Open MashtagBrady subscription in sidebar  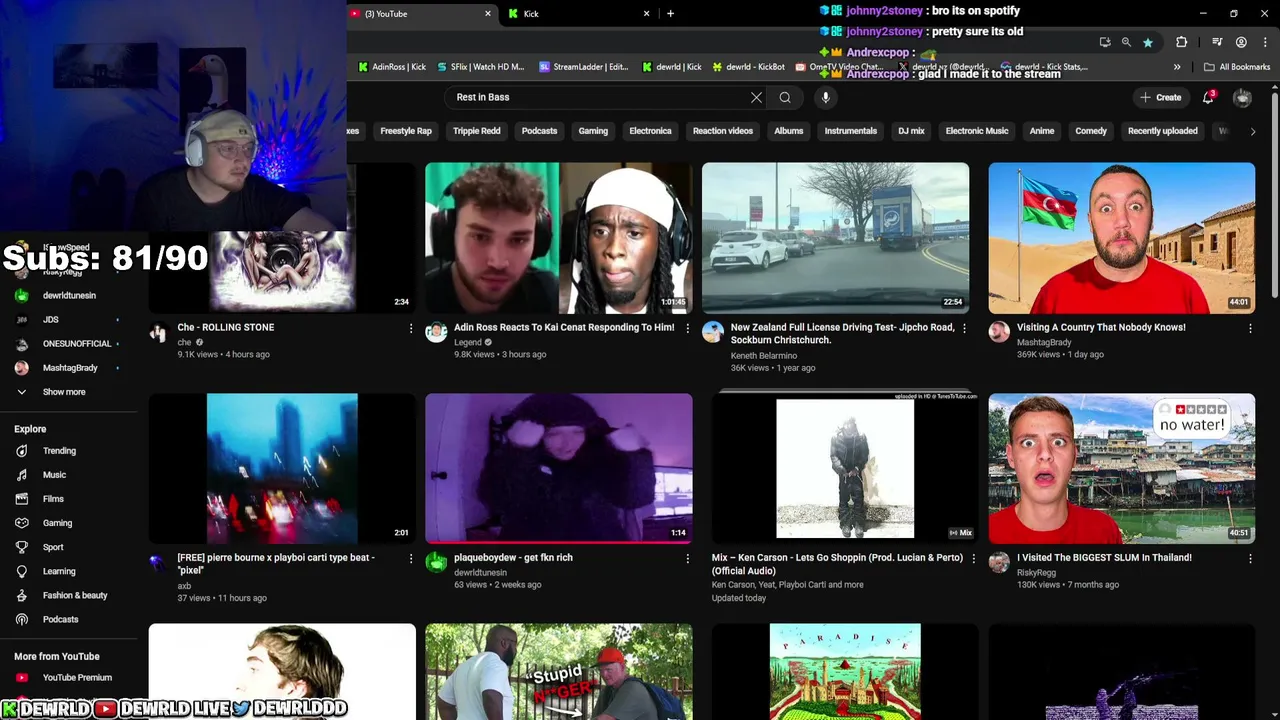click(x=70, y=368)
